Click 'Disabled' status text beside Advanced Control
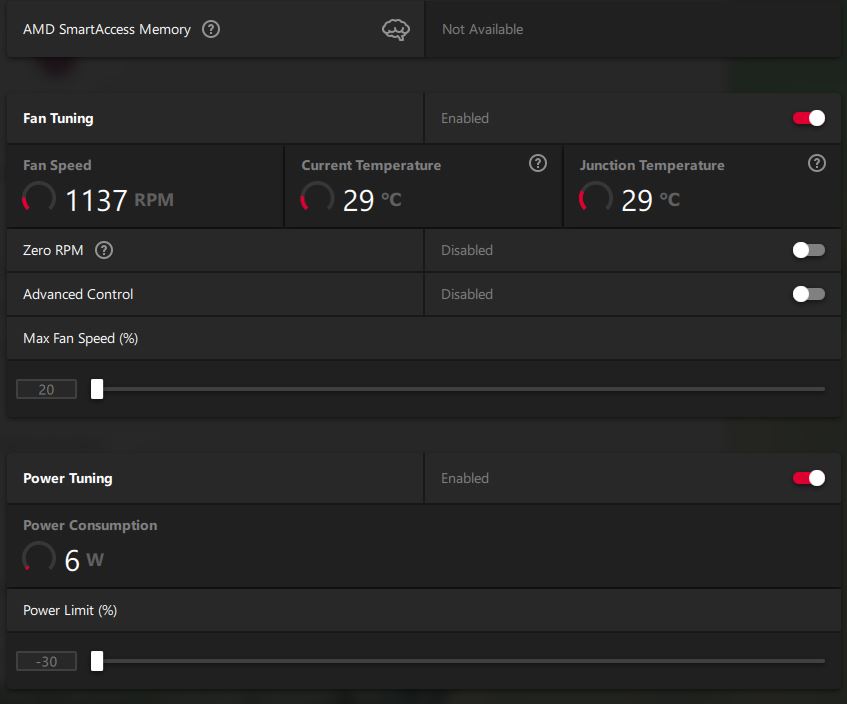 click(x=467, y=294)
